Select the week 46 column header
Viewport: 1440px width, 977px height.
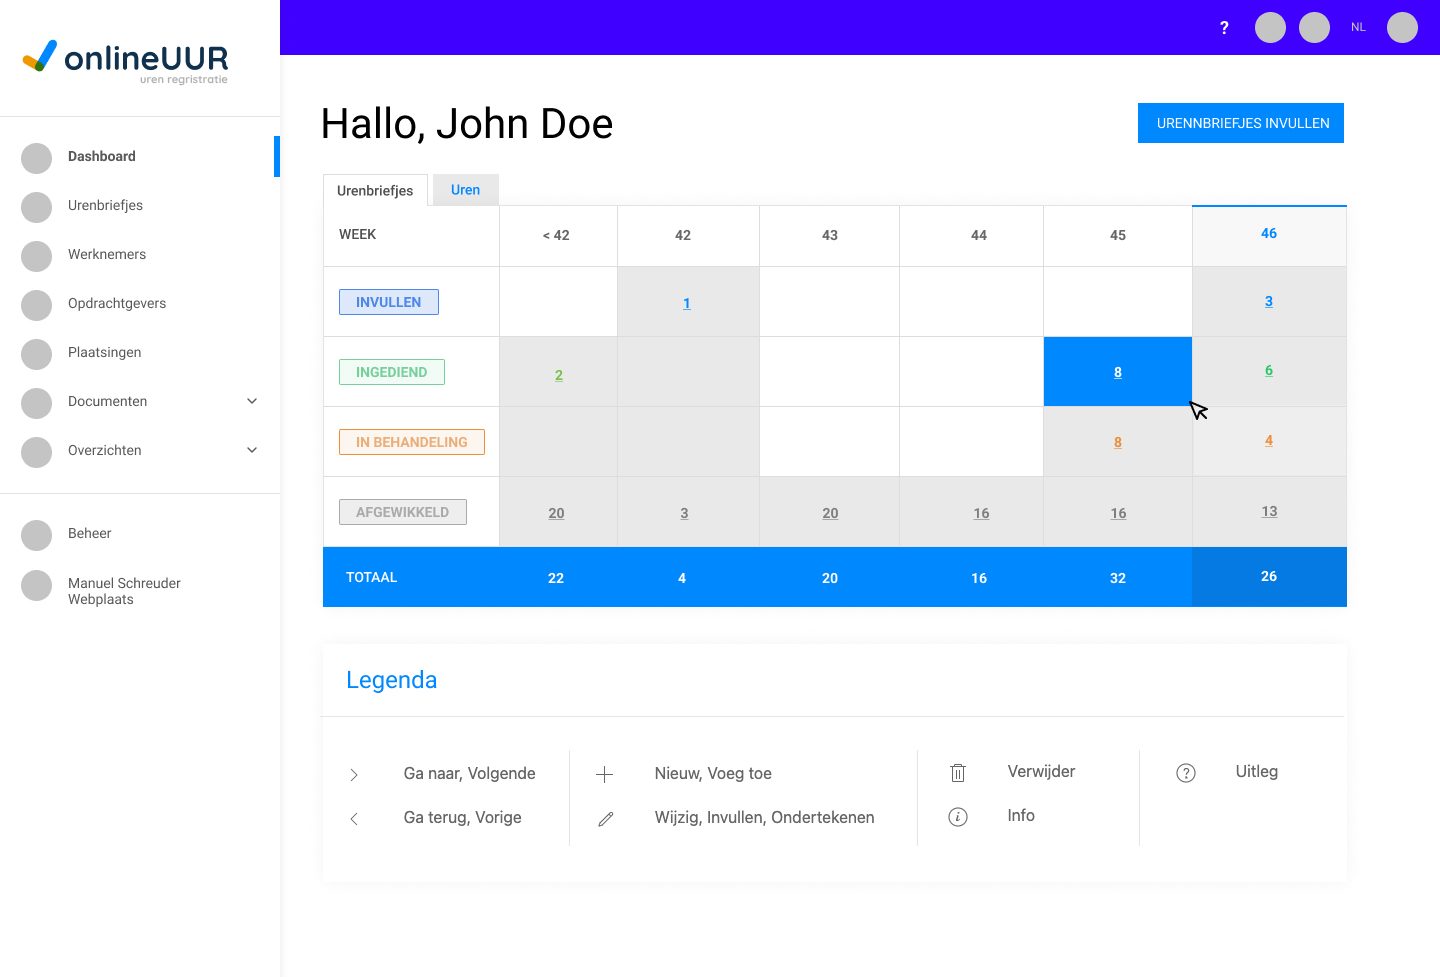pos(1269,233)
